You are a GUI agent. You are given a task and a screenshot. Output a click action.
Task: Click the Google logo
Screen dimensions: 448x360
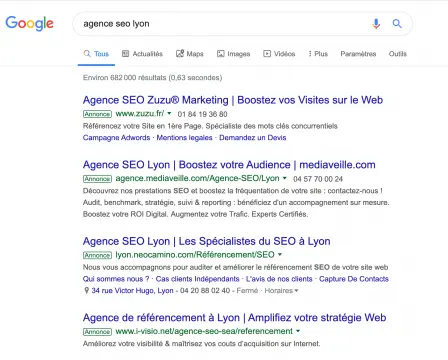pyautogui.click(x=29, y=23)
